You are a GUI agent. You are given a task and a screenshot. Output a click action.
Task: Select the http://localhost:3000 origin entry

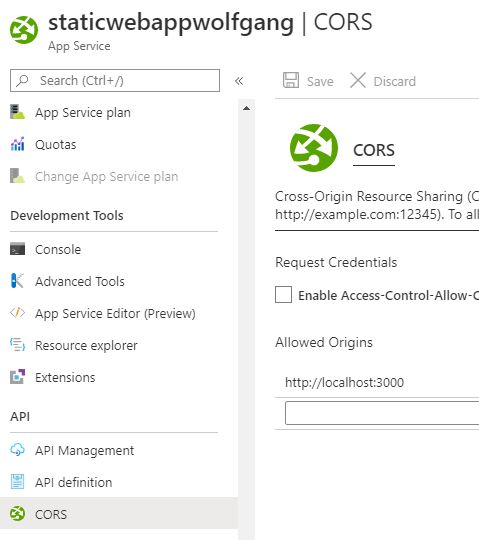tap(344, 383)
